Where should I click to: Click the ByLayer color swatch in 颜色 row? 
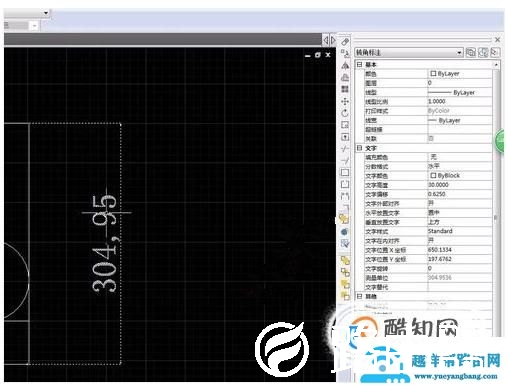(433, 73)
